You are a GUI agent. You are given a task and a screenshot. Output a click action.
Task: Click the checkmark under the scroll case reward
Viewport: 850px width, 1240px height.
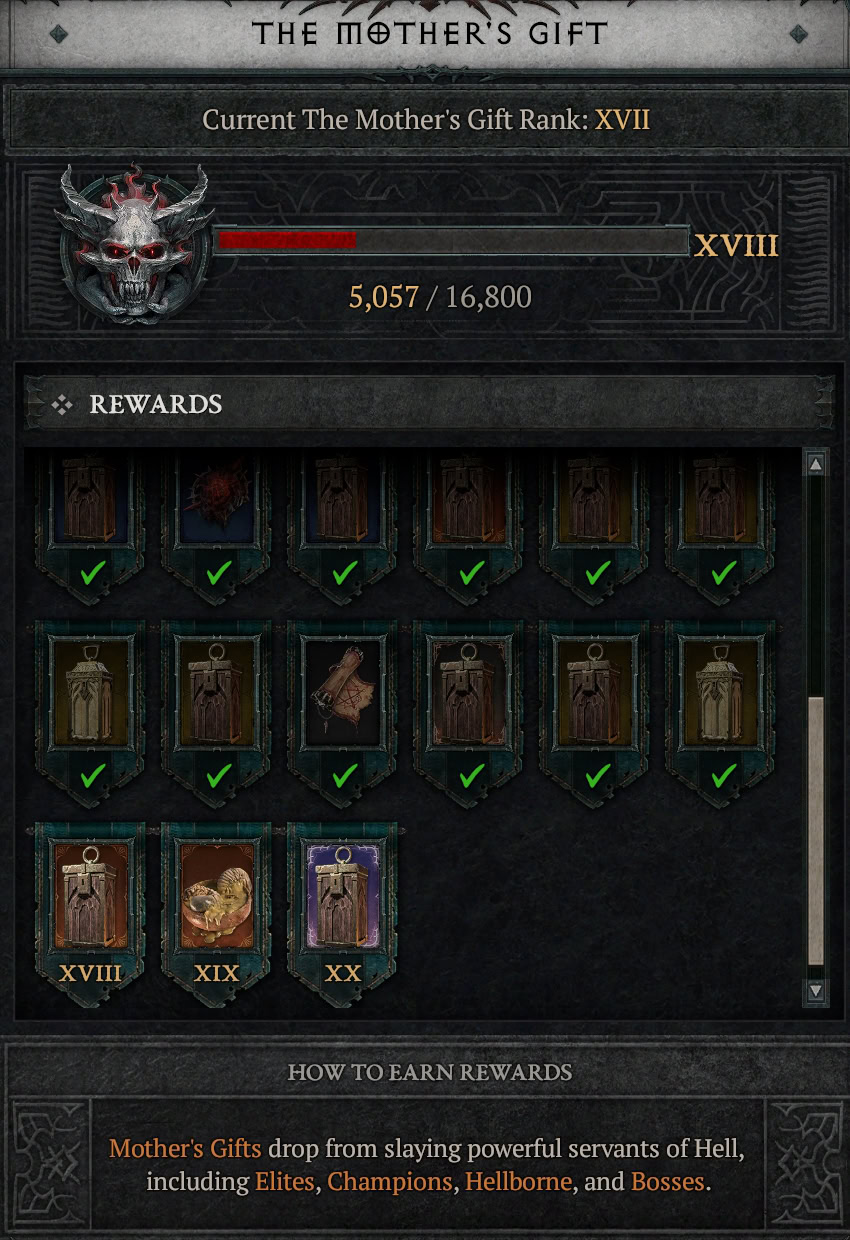click(x=345, y=775)
